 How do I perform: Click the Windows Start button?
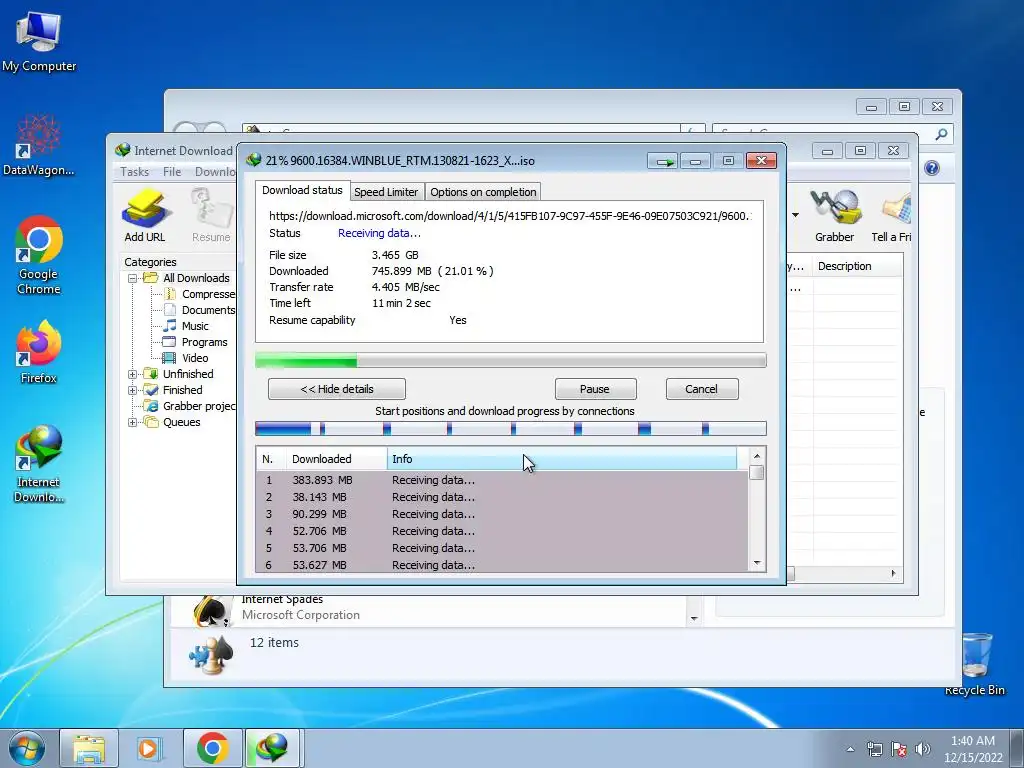click(27, 748)
